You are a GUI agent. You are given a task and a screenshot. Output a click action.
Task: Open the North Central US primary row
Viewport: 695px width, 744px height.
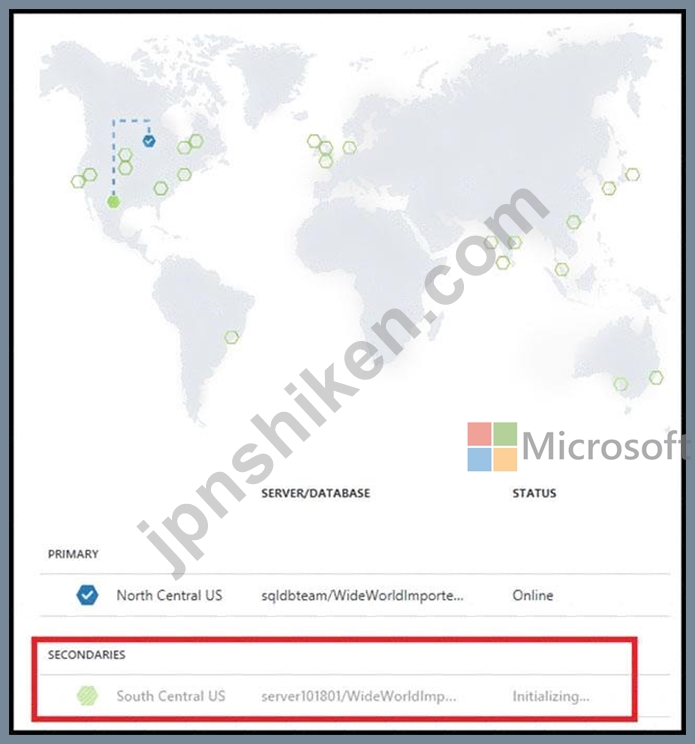[355, 595]
